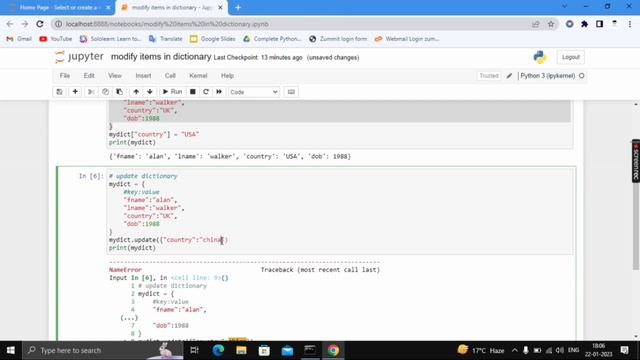Restart the kernel with the circular arrow
Viewport: 640px width, 360px height.
pos(206,92)
